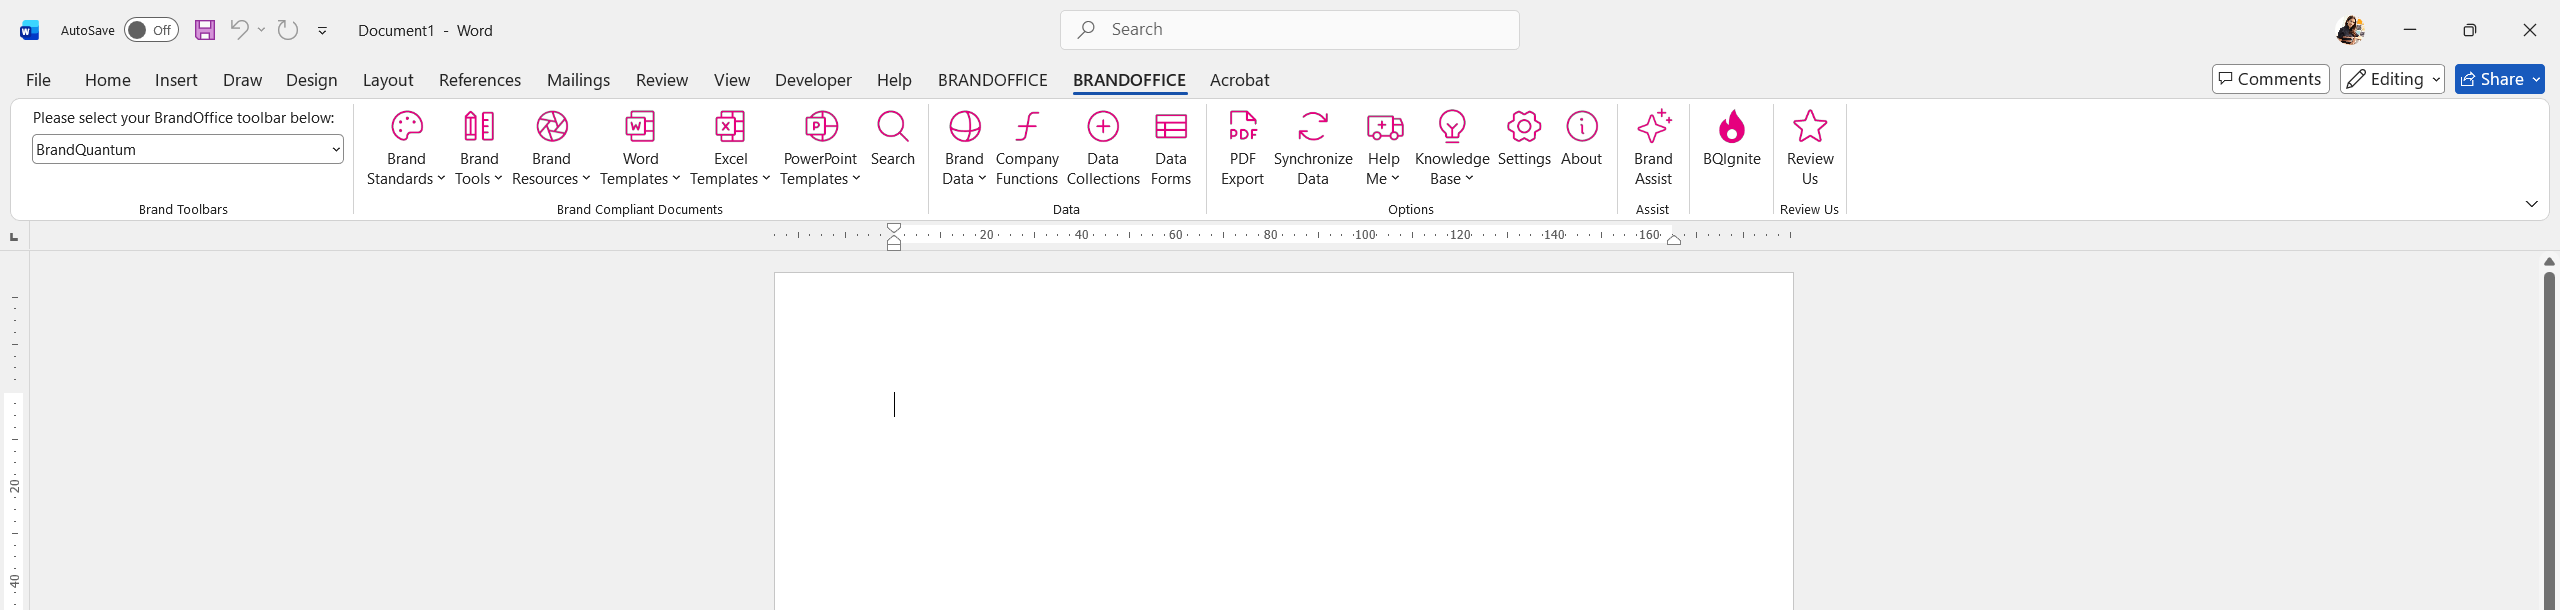
Task: Open Data Forms
Action: pos(1171,148)
